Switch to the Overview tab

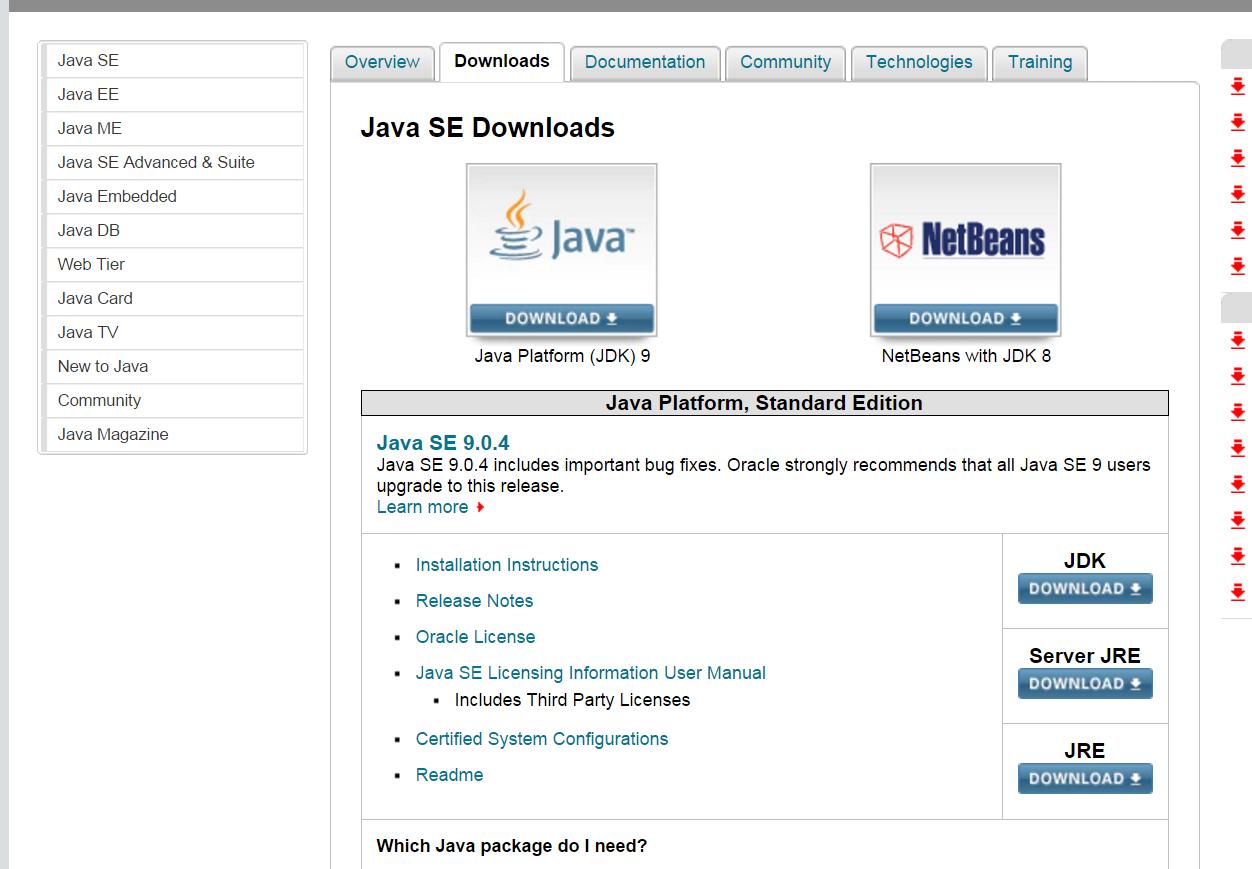tap(382, 62)
